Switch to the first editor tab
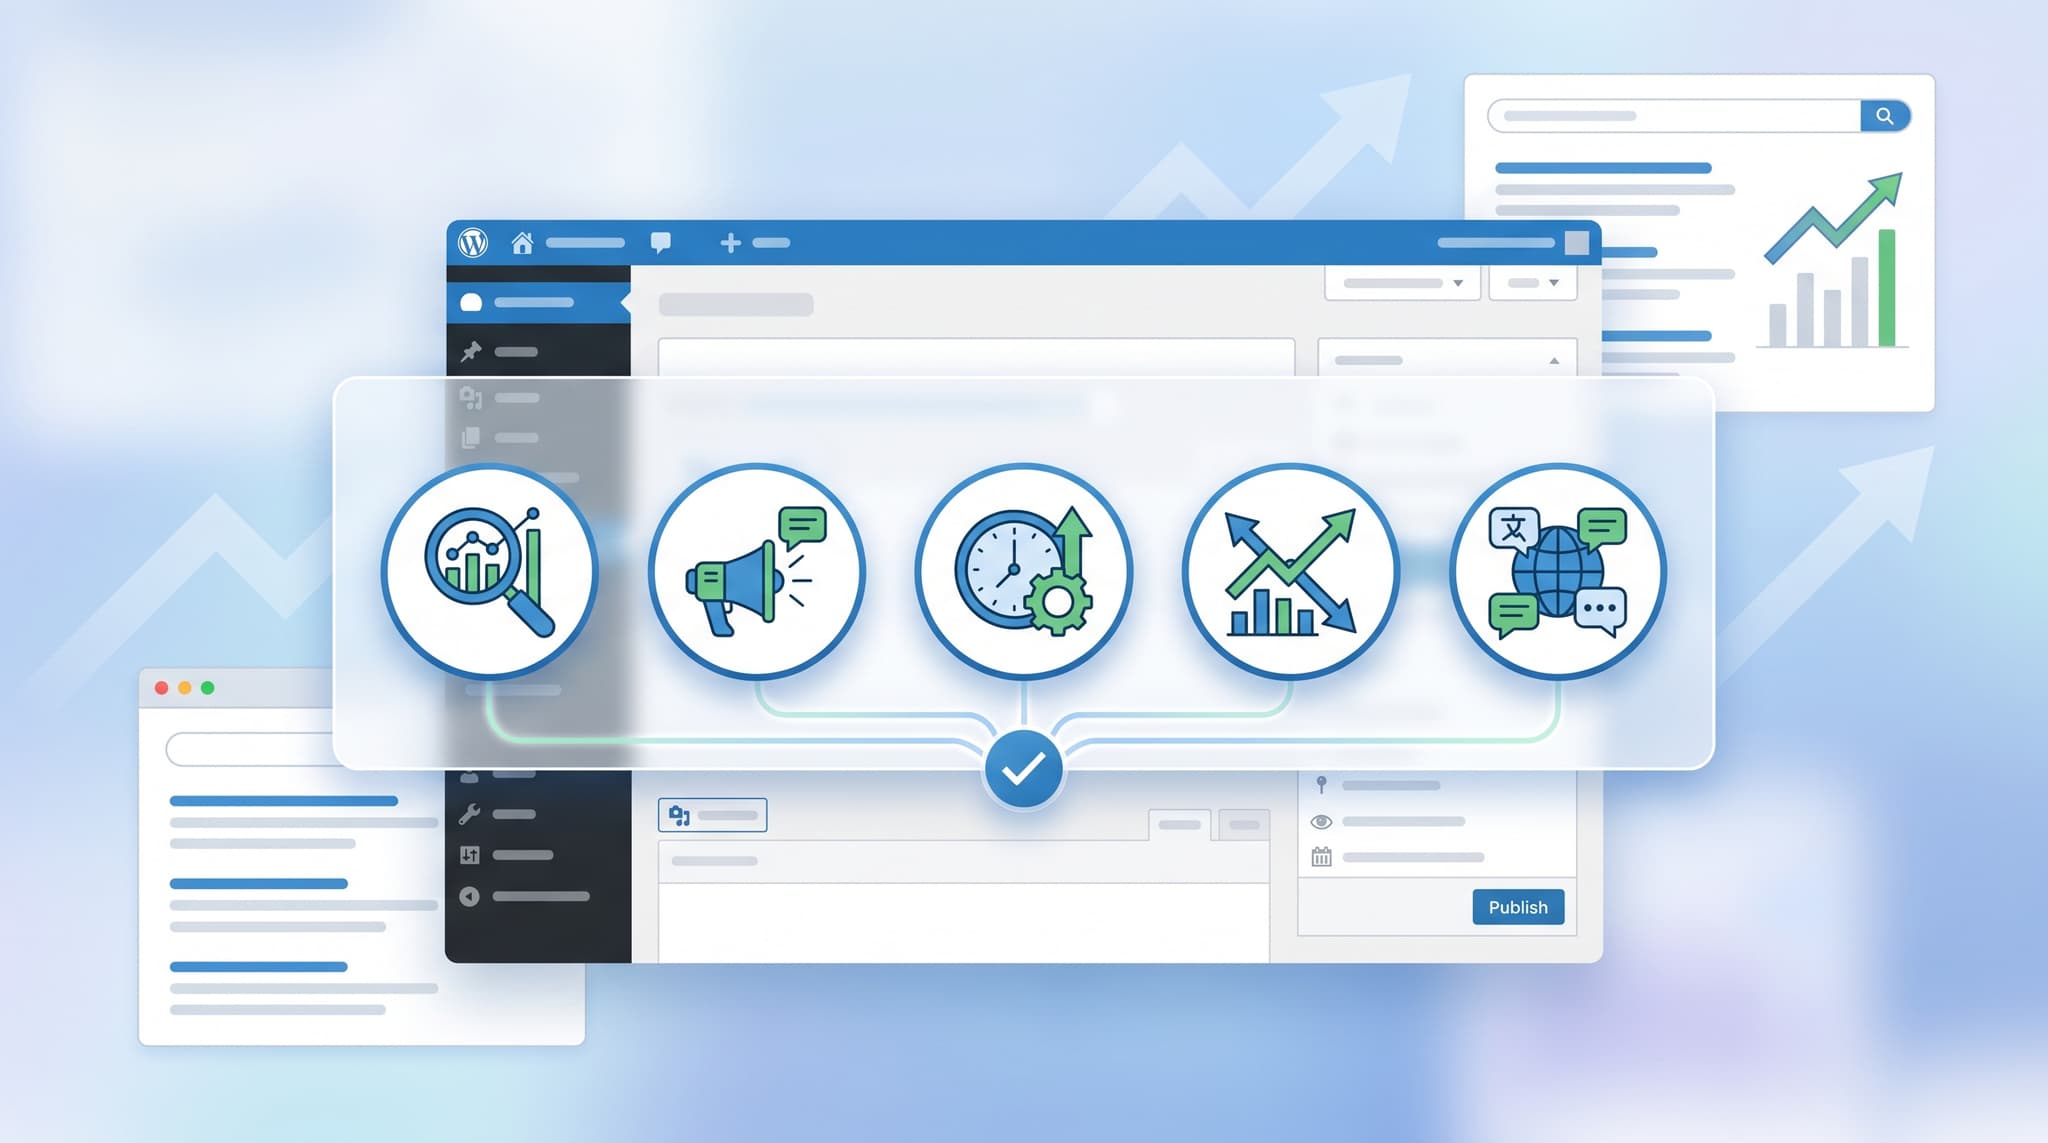The height and width of the screenshot is (1143, 2048). click(x=1179, y=825)
